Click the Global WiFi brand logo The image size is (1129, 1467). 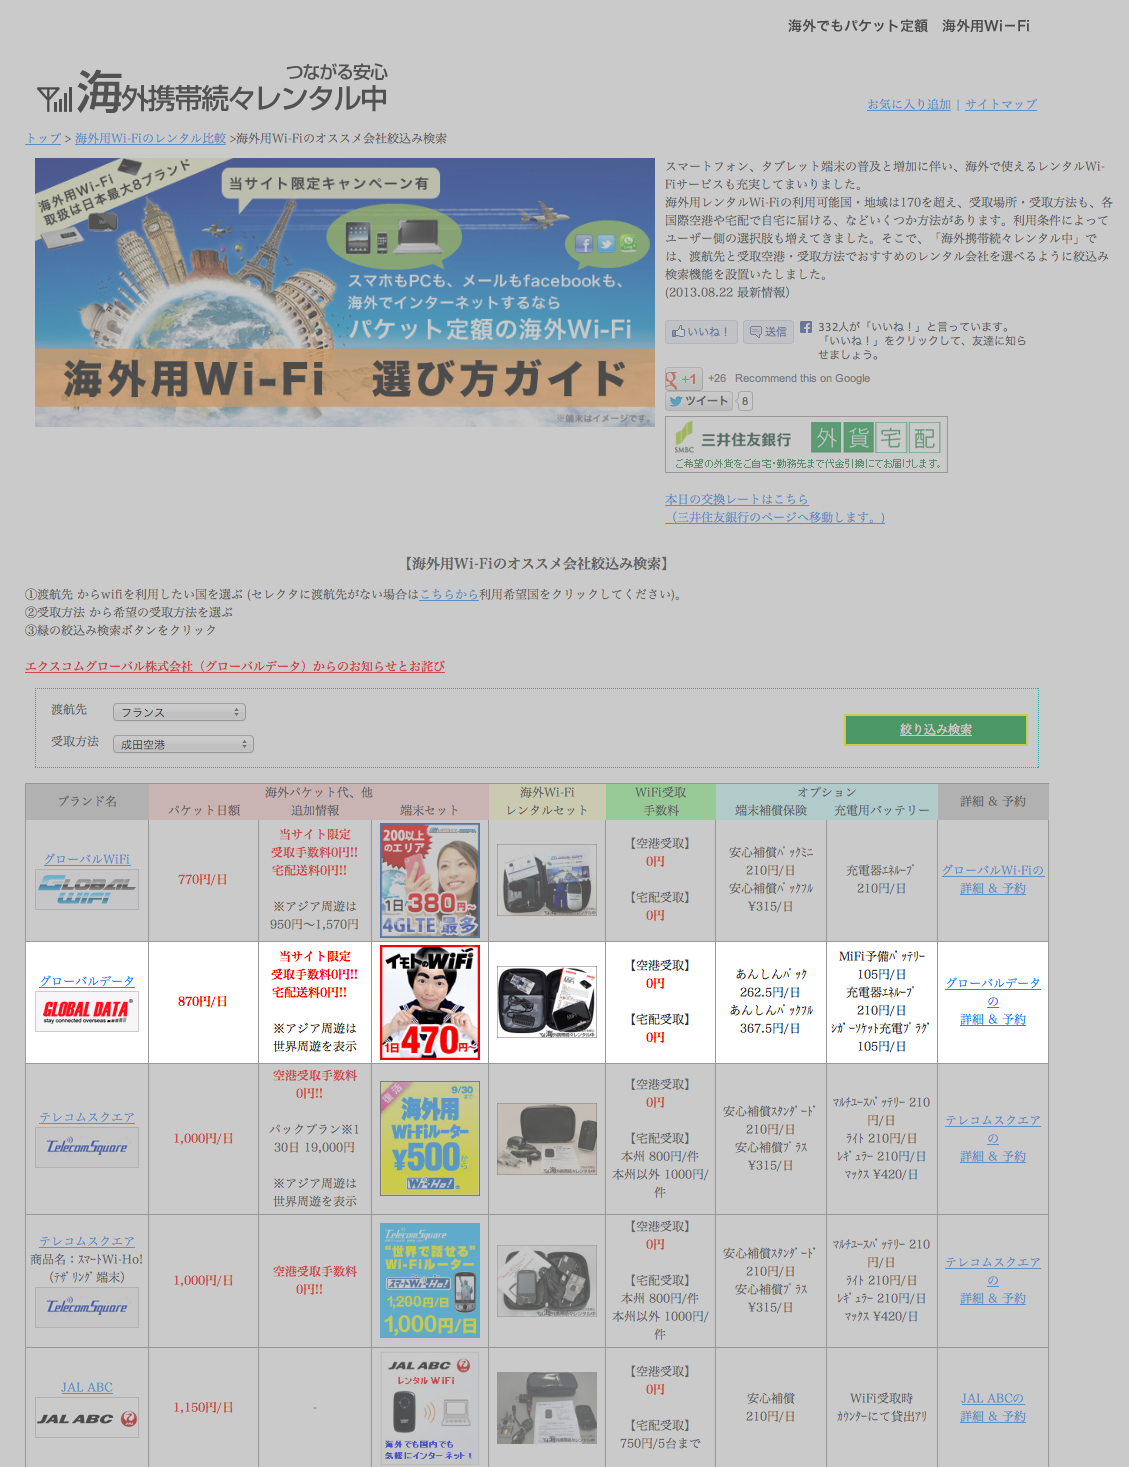pos(87,889)
